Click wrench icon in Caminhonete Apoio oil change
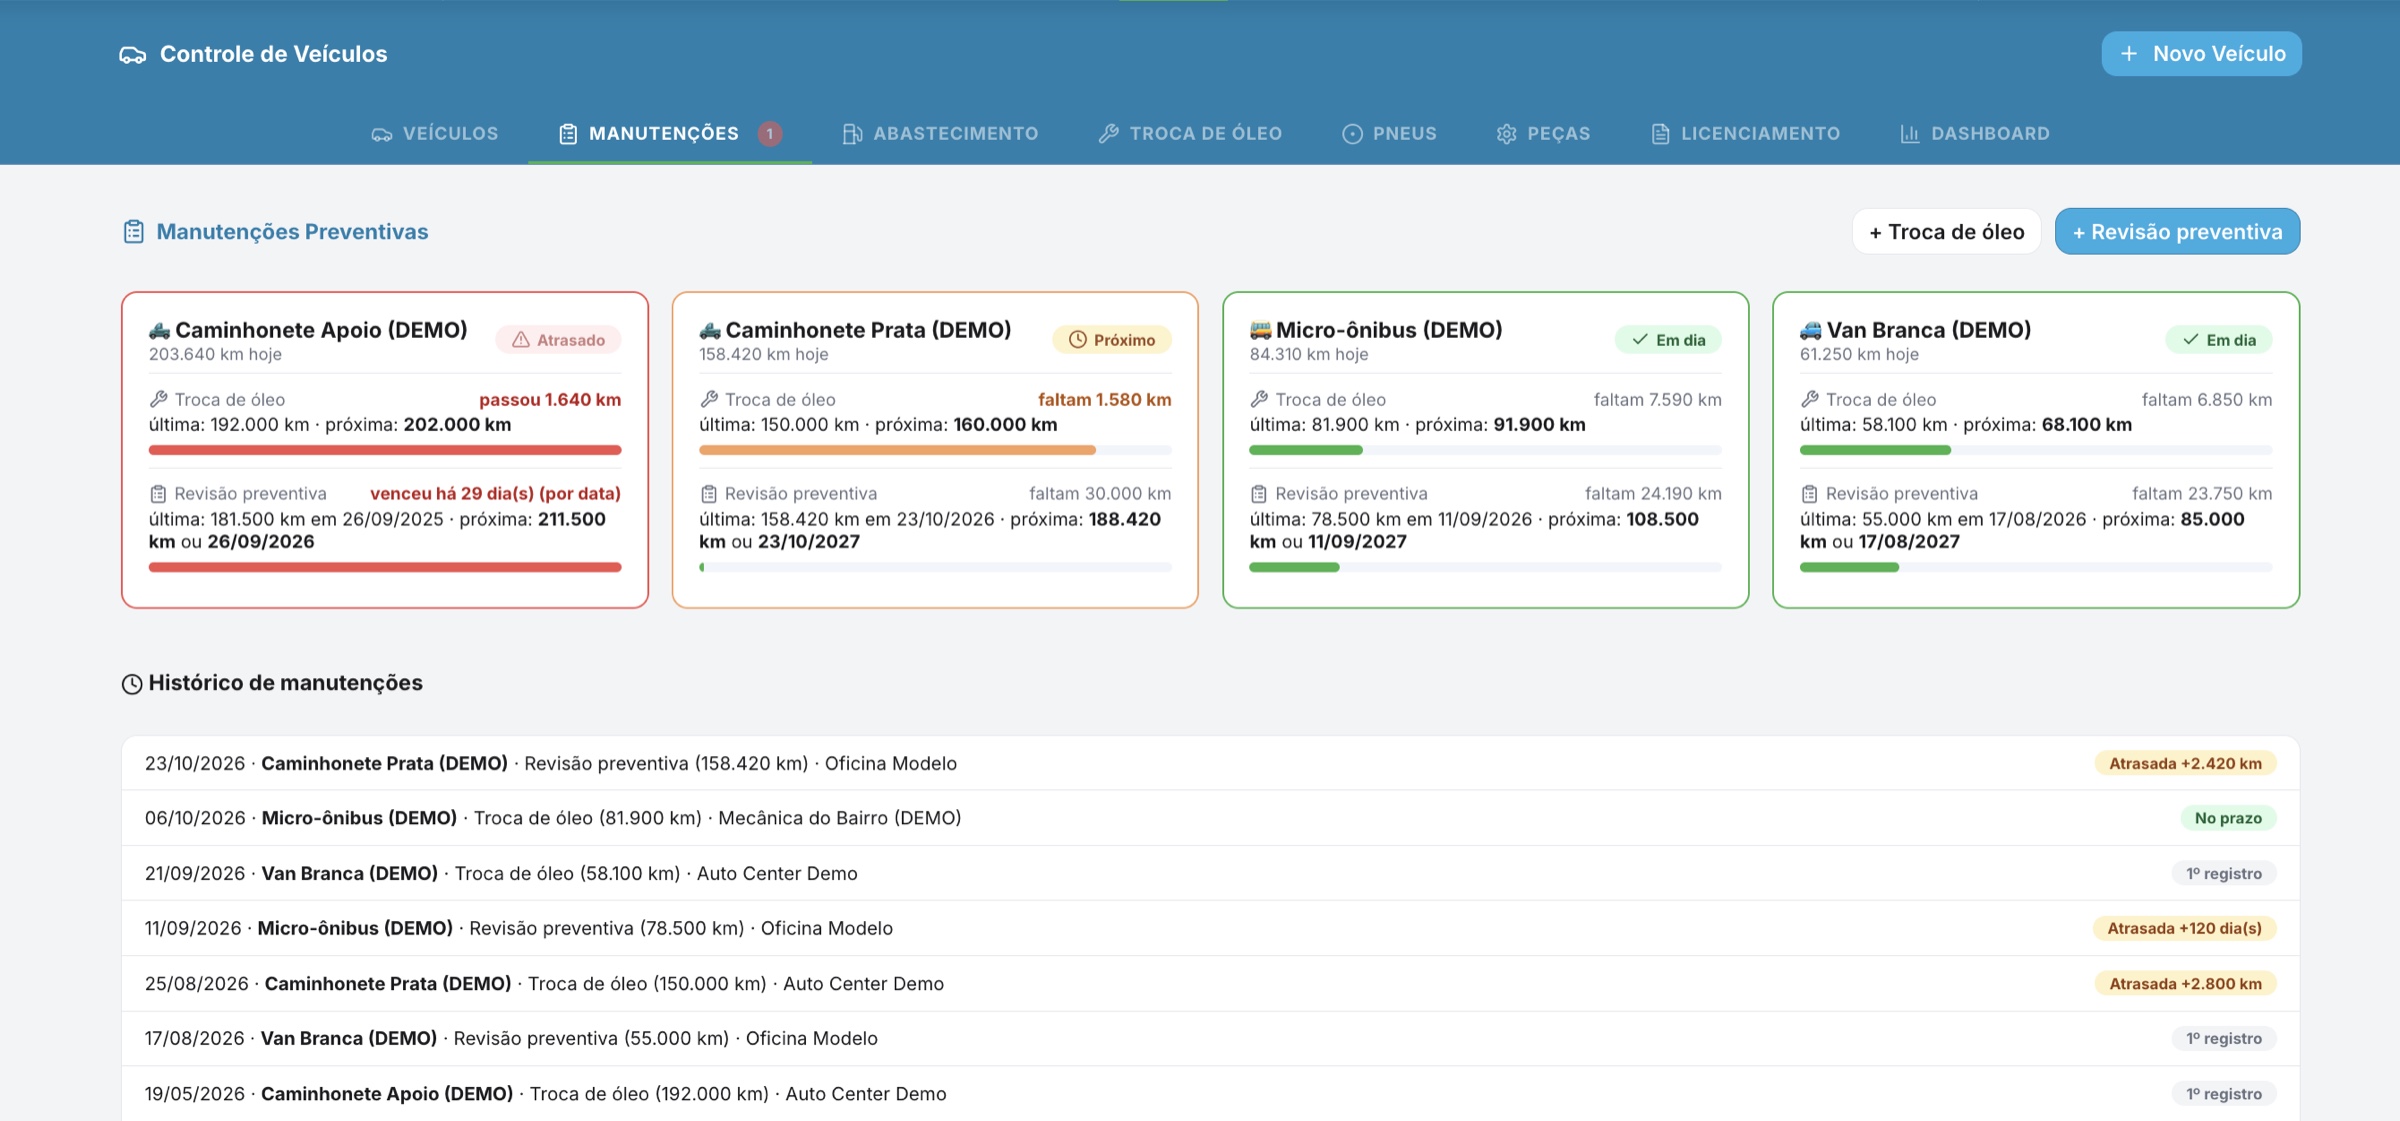This screenshot has width=2400, height=1121. [x=158, y=400]
